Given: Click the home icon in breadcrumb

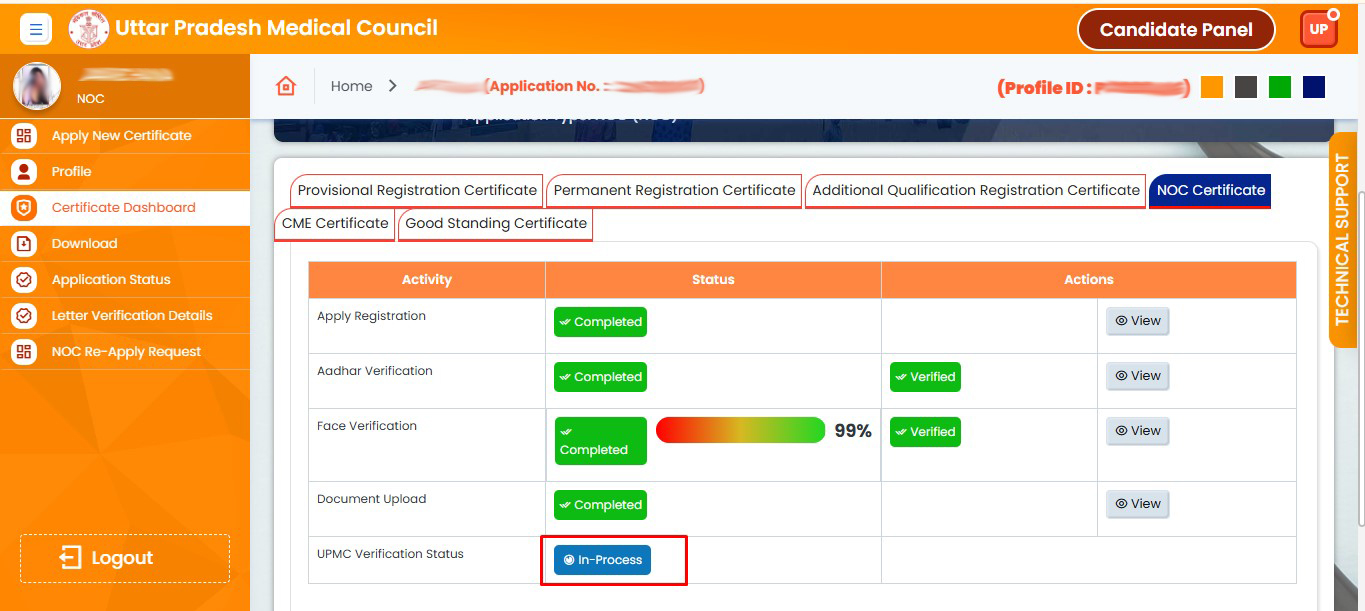Looking at the screenshot, I should coord(286,86).
